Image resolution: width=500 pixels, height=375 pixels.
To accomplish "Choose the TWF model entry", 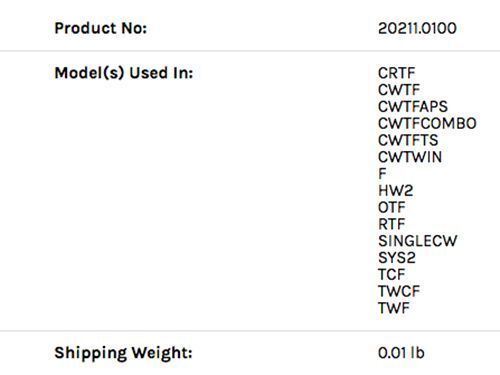I will point(394,308).
